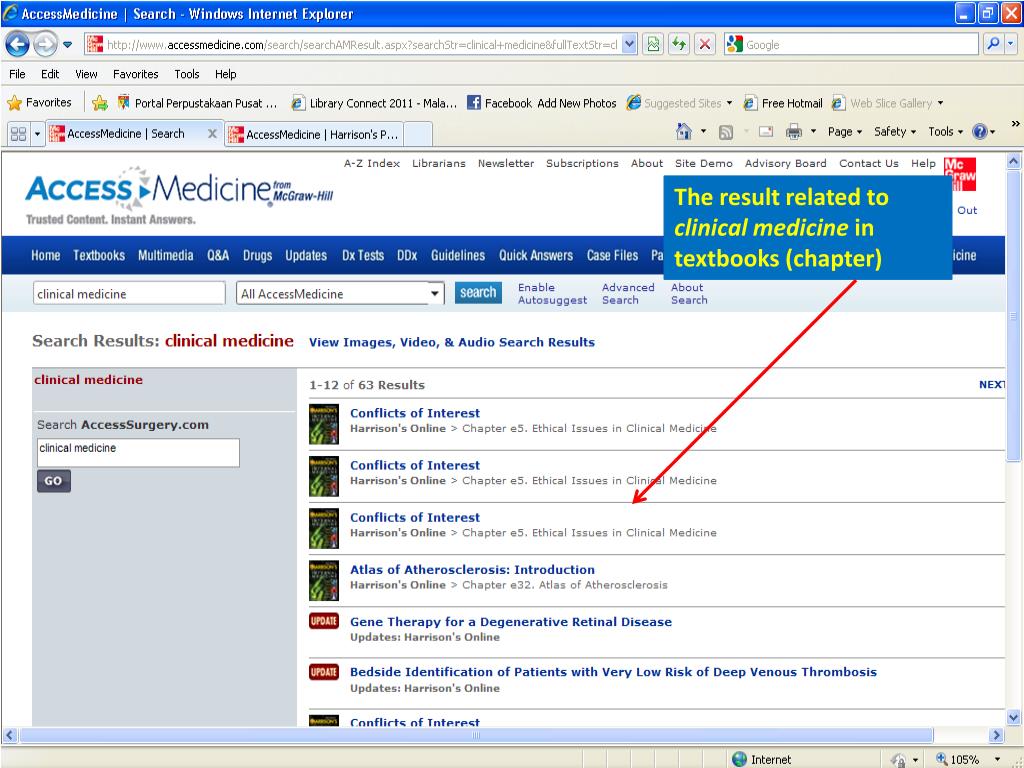
Task: Open Free Hotmail bookmark
Action: coord(784,103)
